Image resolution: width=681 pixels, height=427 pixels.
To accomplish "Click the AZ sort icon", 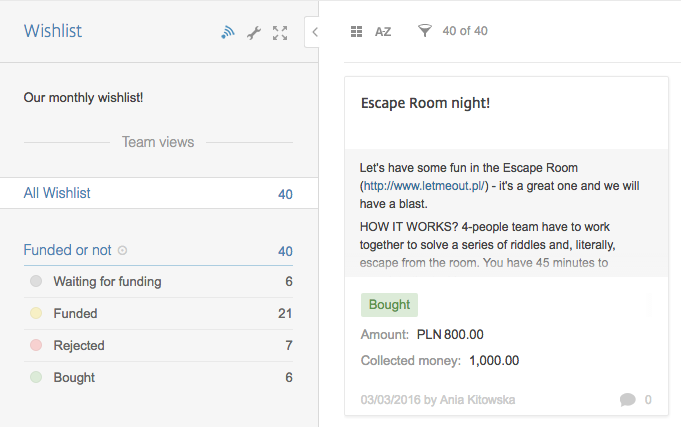I will click(x=383, y=32).
